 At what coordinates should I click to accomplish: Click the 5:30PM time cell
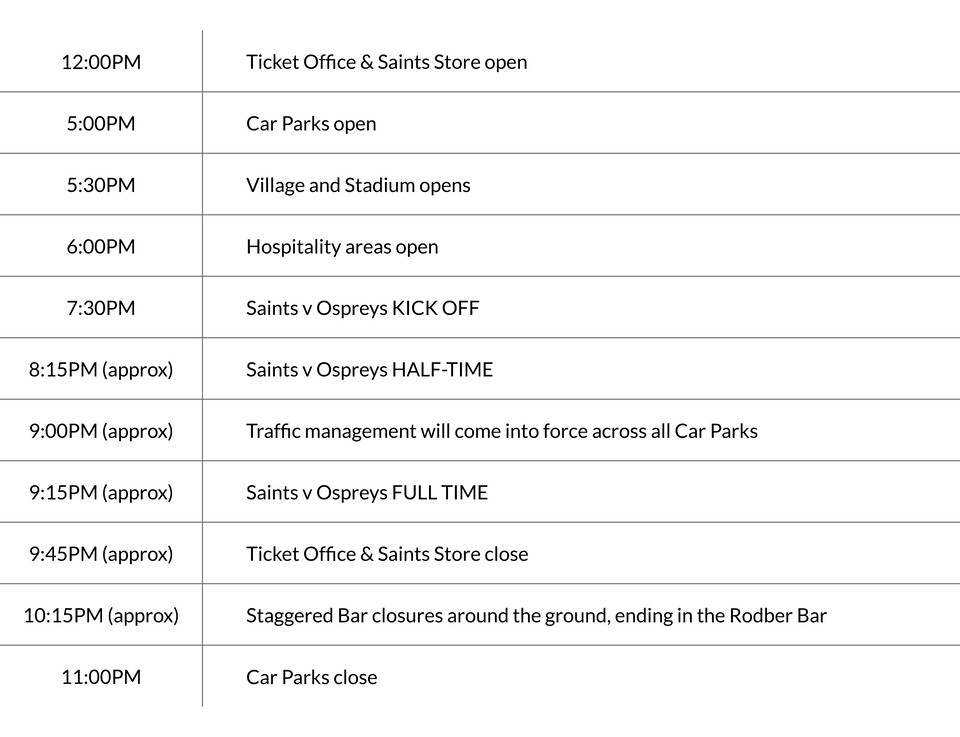pos(101,185)
